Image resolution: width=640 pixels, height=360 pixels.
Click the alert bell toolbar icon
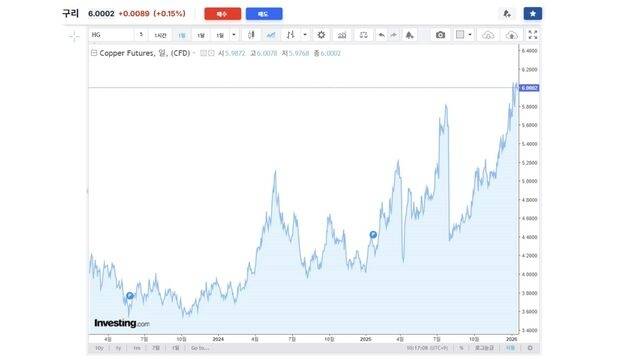409,35
